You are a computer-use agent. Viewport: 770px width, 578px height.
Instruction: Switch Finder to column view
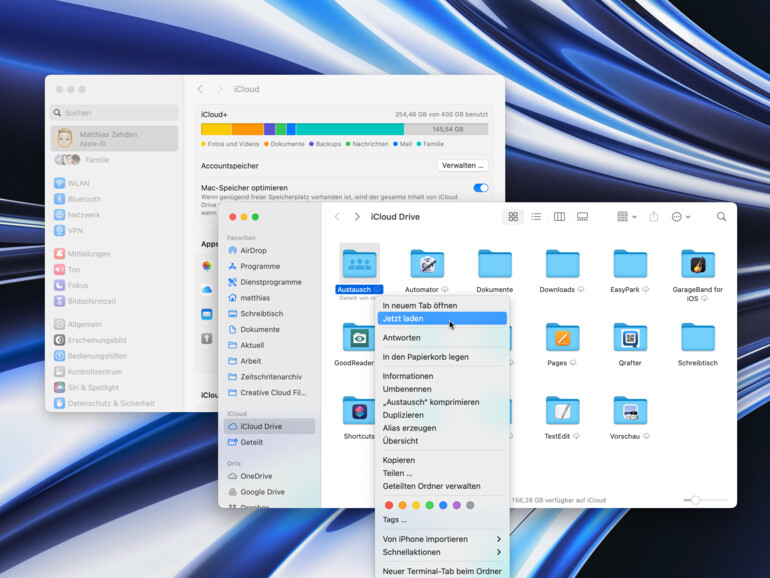[x=559, y=217]
